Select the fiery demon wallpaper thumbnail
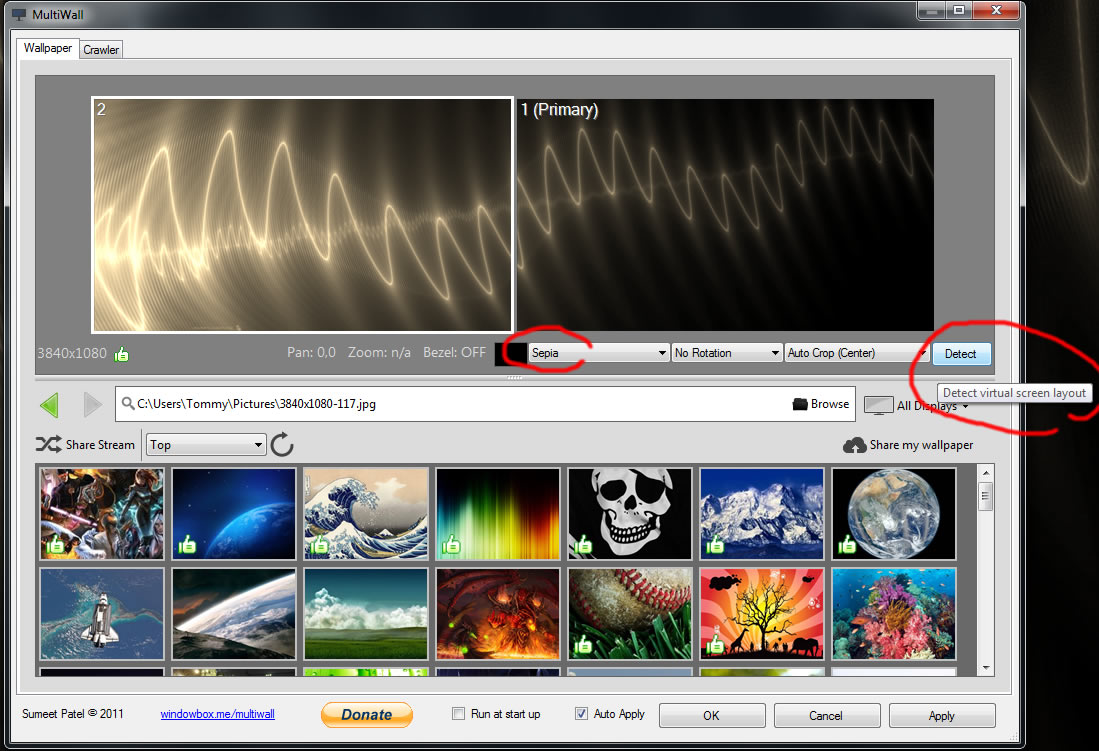This screenshot has height=751, width=1099. pyautogui.click(x=498, y=614)
